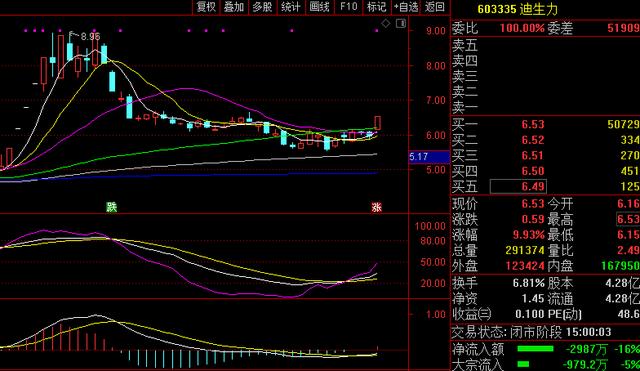Click 外盘 value 123424
Viewport: 640px width, 371px height.
coord(525,266)
